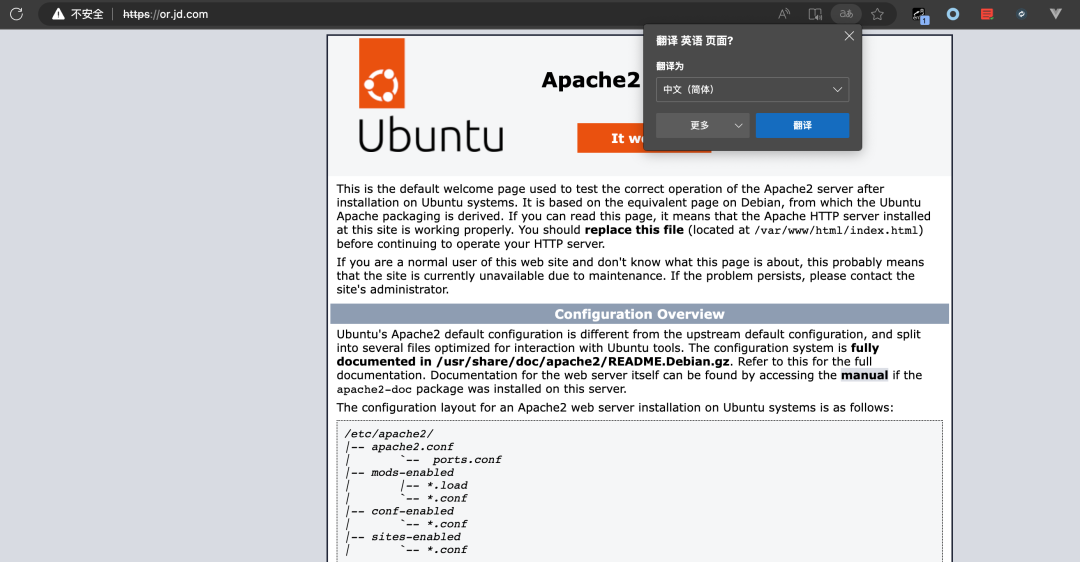The width and height of the screenshot is (1080, 562).
Task: Click the blue circle extension icon
Action: point(953,14)
